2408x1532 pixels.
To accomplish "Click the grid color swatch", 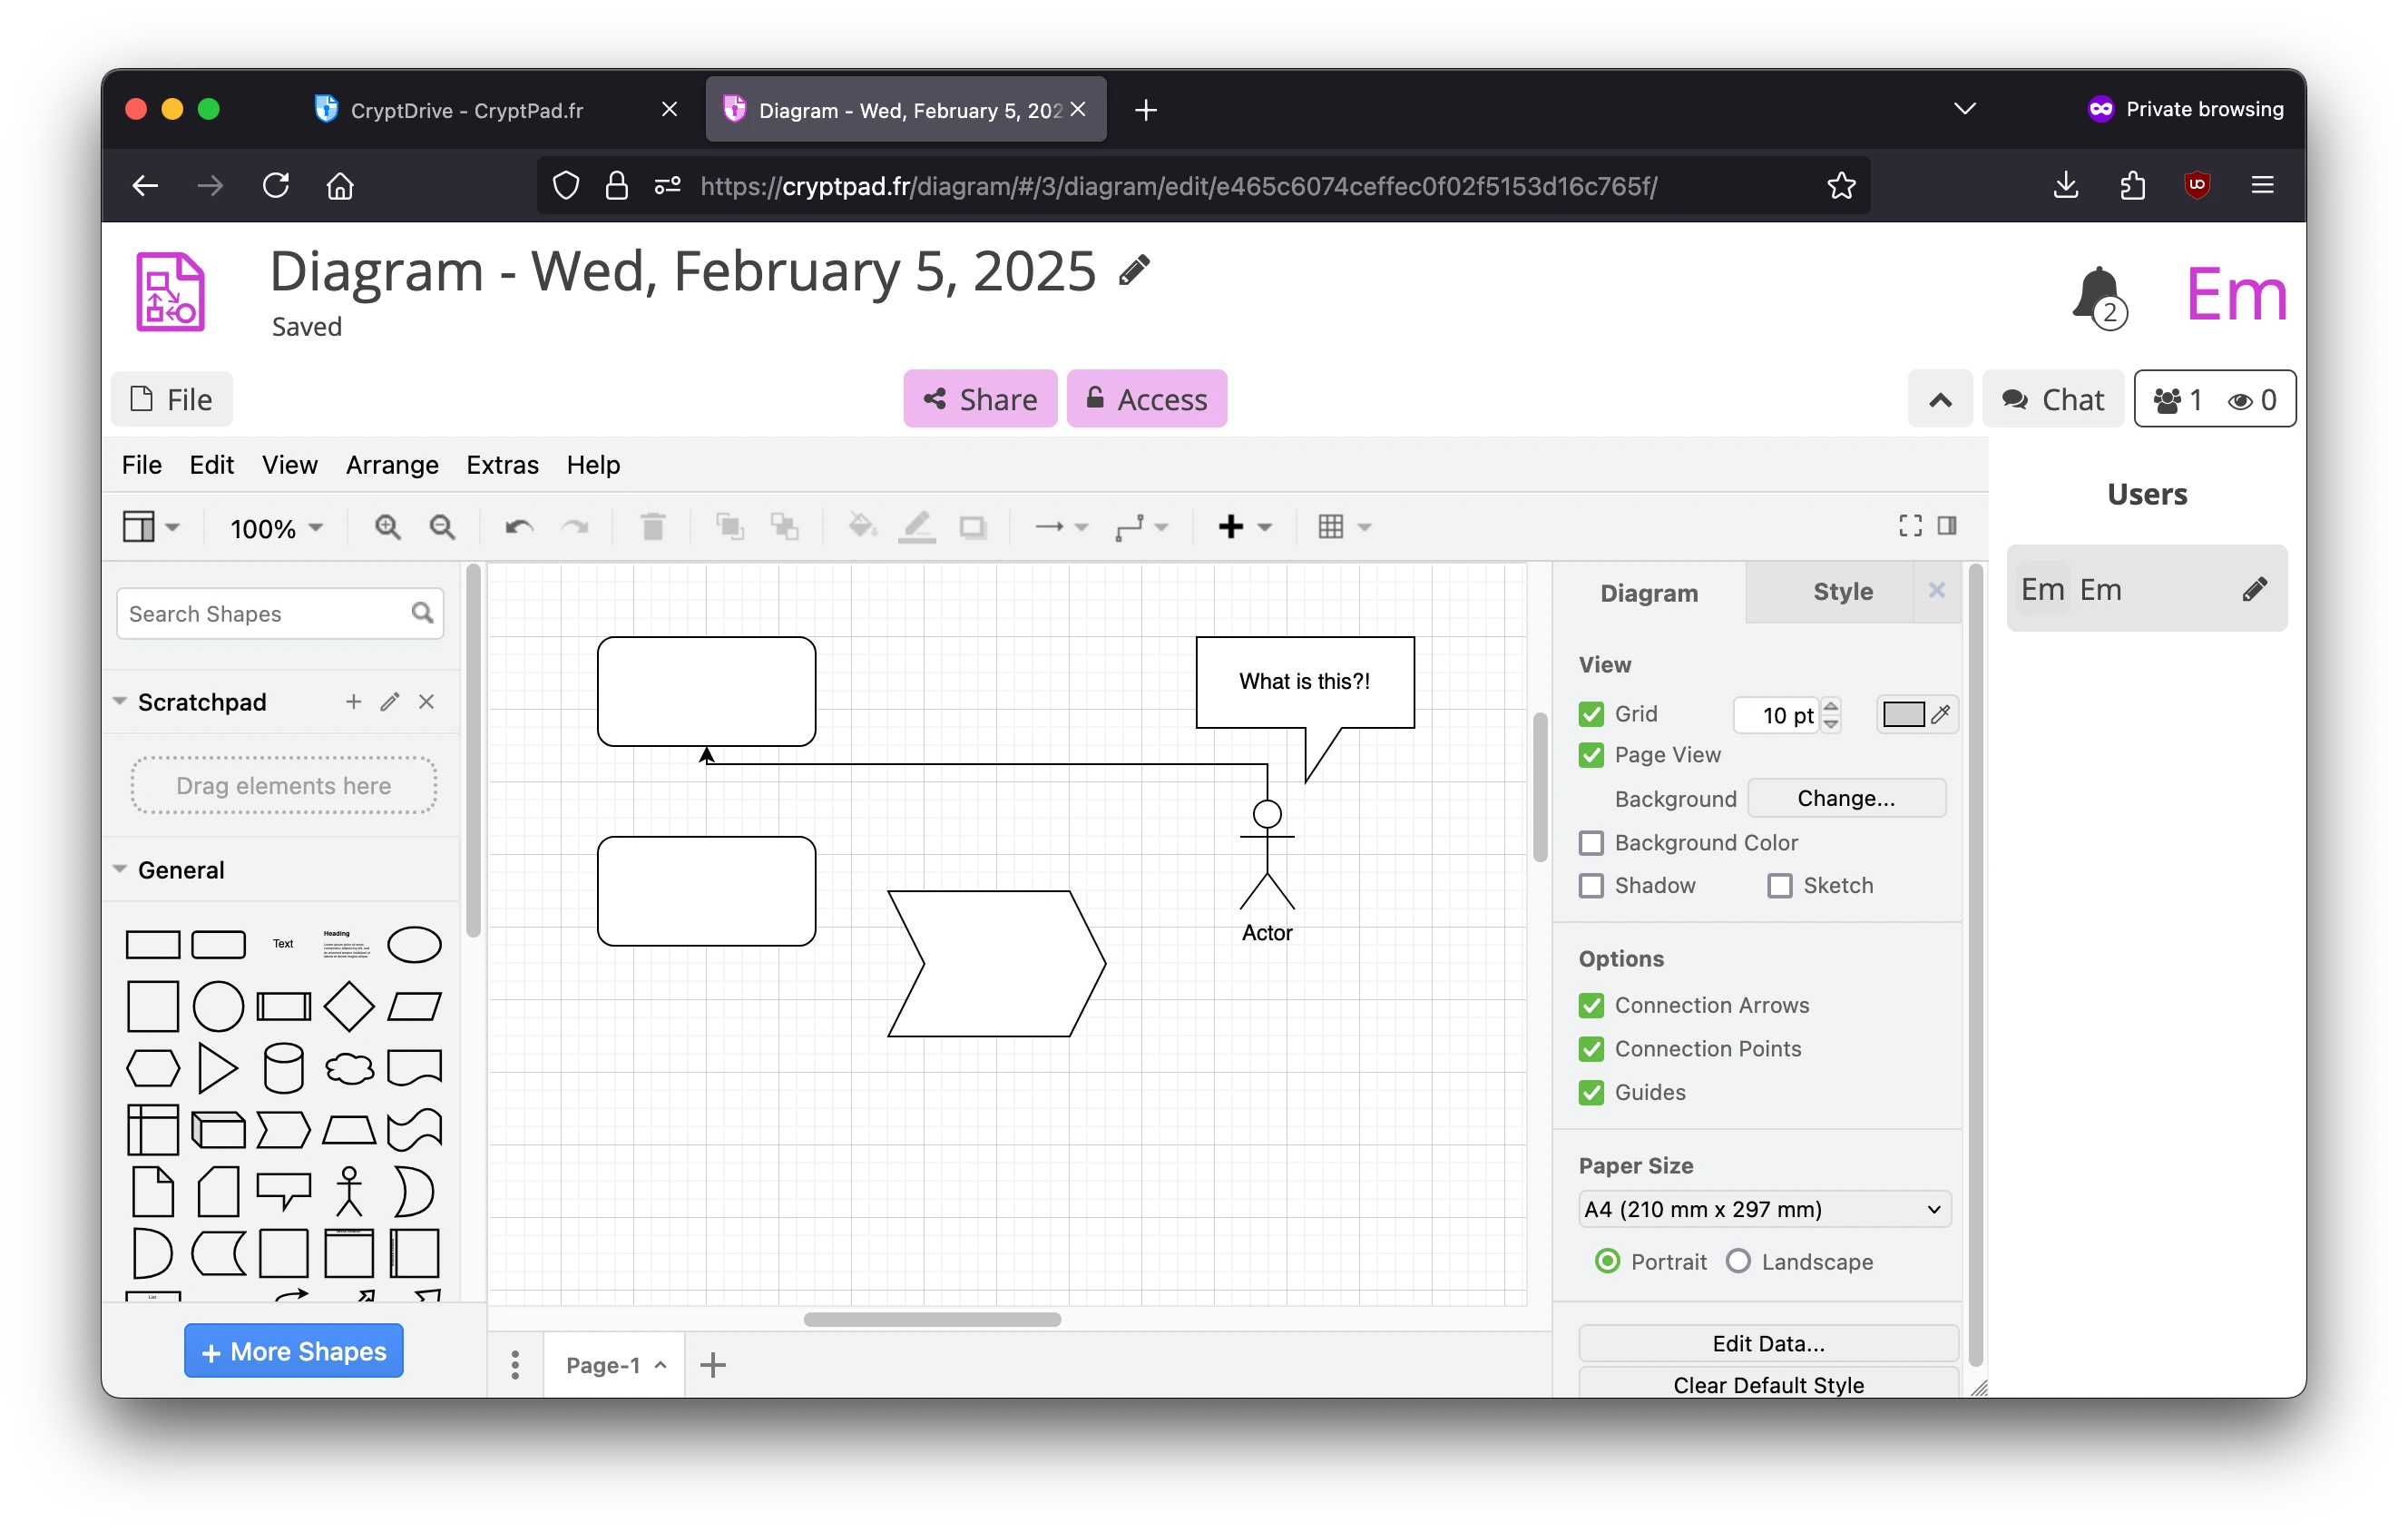I will coord(1904,714).
